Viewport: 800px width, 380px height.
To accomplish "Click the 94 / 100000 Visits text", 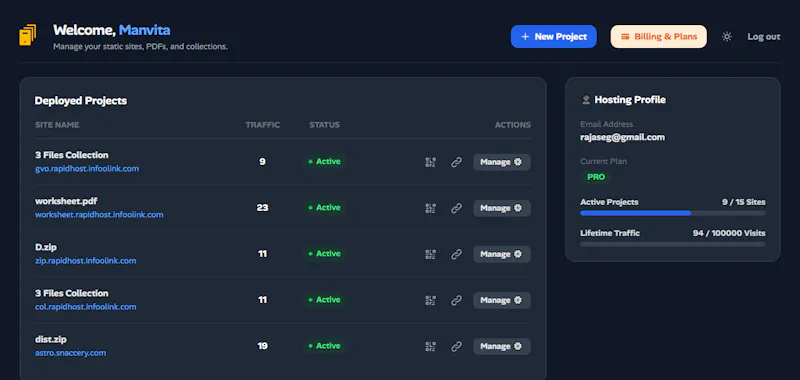I will click(729, 233).
